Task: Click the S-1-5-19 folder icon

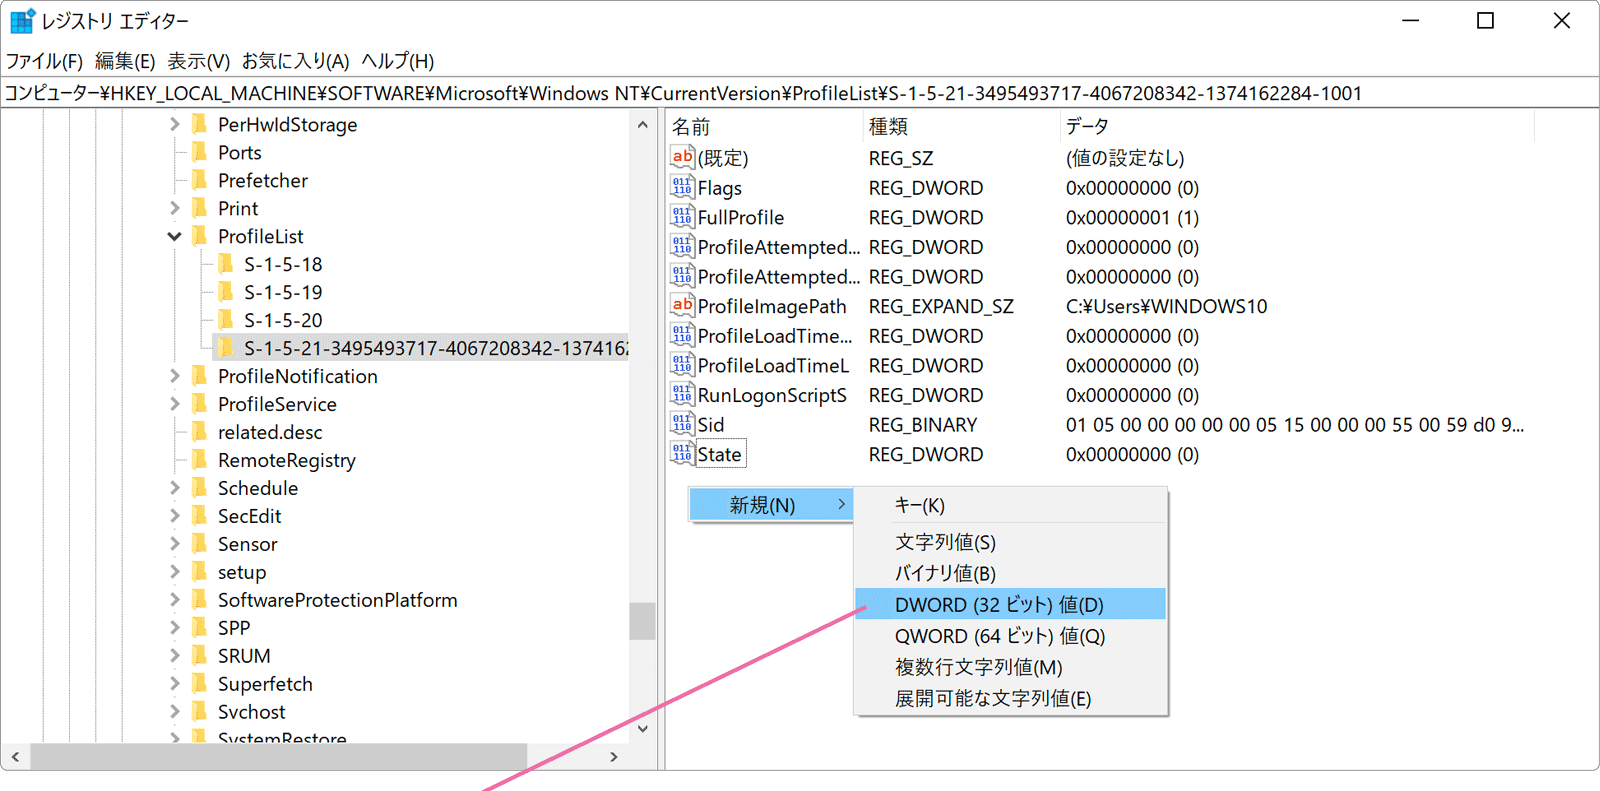Action: (x=225, y=292)
